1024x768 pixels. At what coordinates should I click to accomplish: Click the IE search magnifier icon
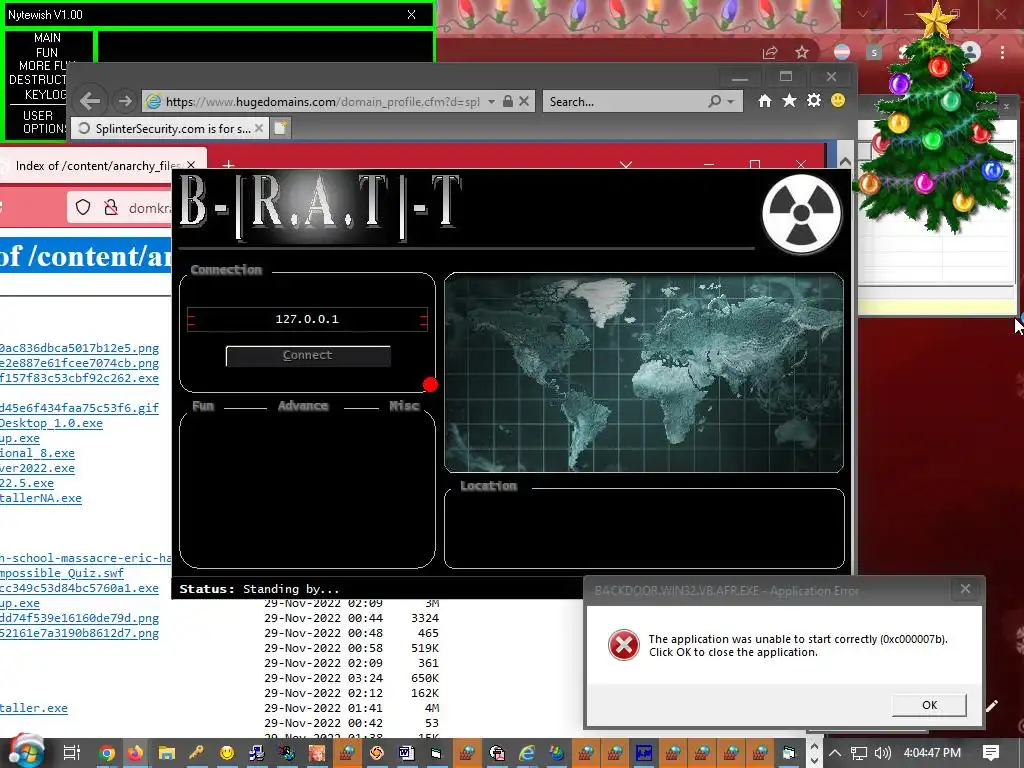point(714,101)
